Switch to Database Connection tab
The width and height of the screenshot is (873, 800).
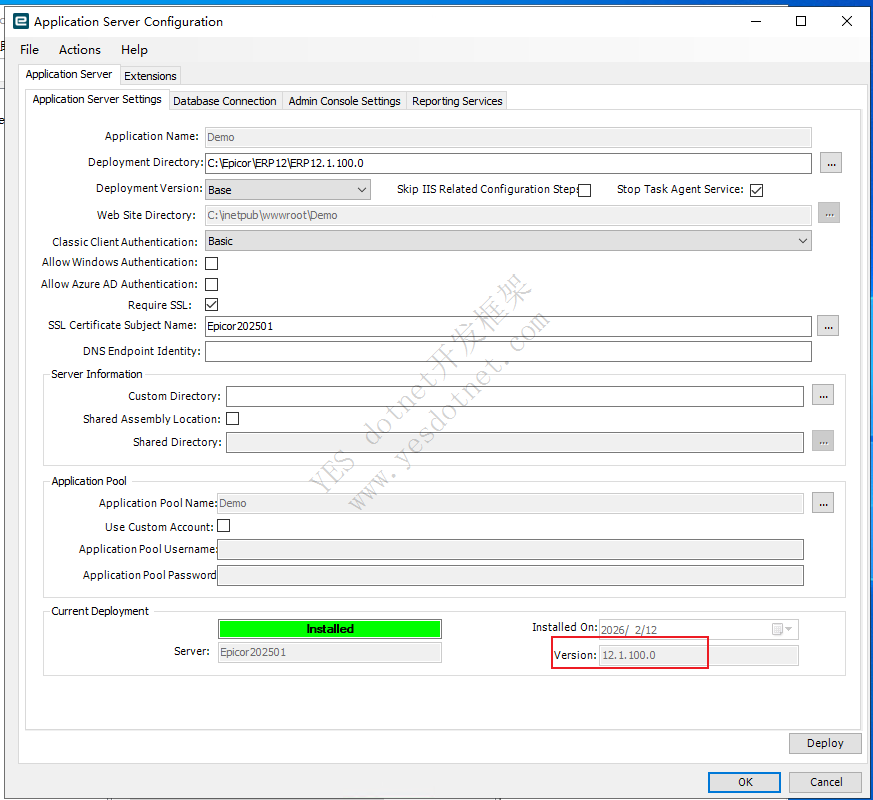point(224,101)
